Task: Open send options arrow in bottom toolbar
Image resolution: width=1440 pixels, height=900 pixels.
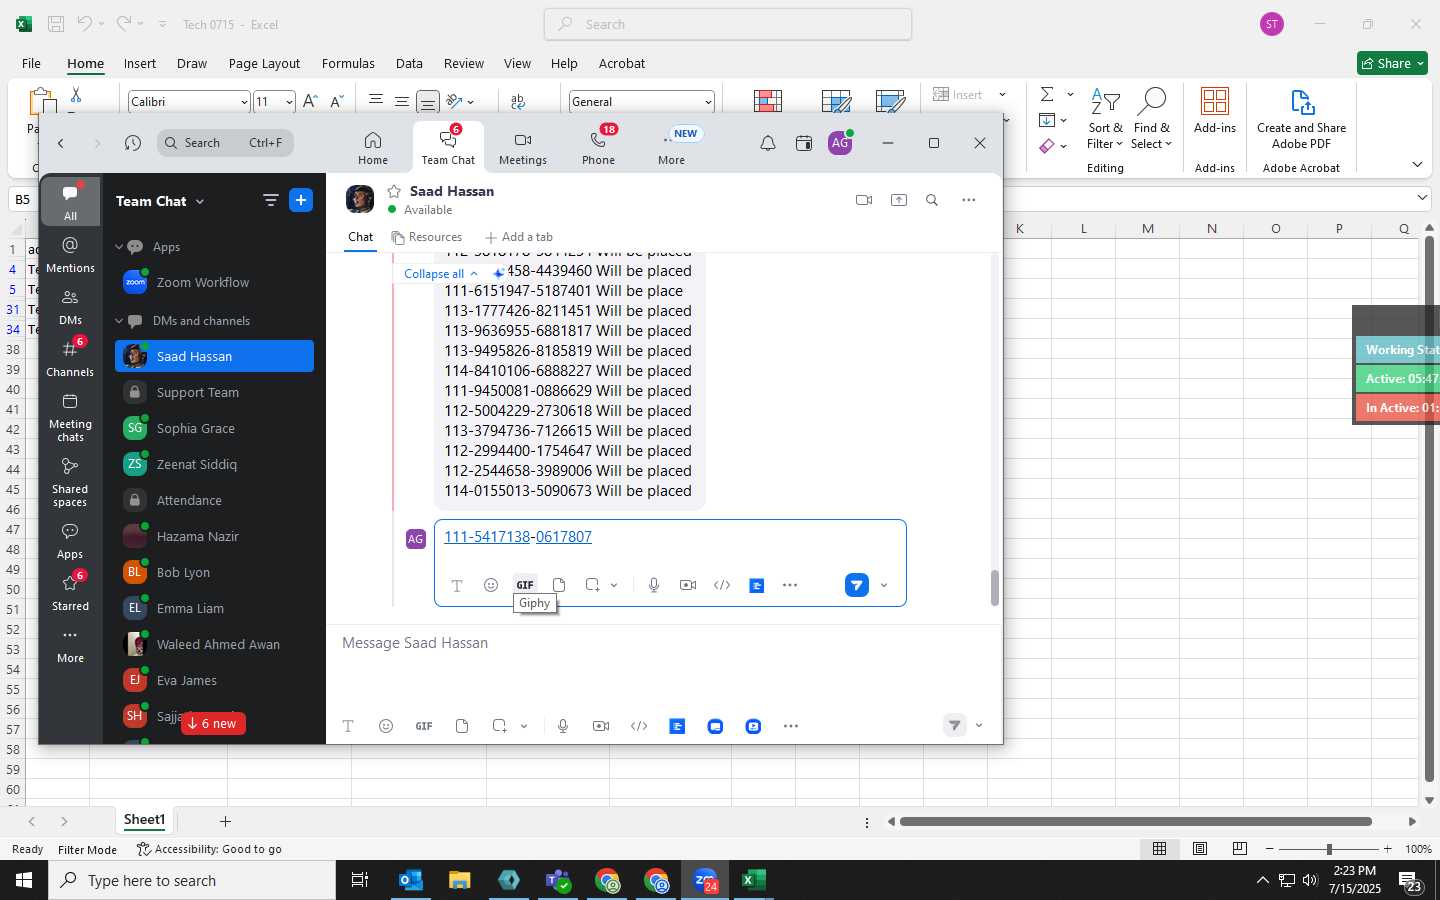Action: pyautogui.click(x=979, y=726)
